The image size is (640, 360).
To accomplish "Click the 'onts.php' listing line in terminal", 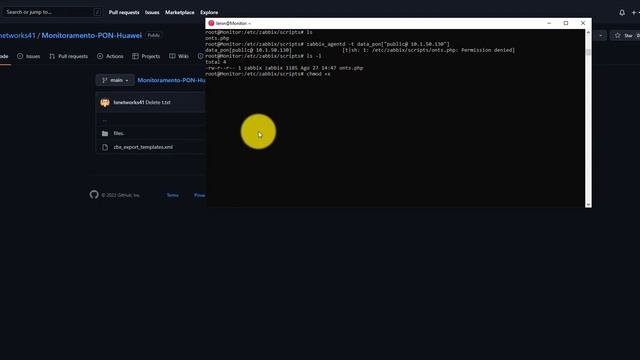I will click(217, 38).
